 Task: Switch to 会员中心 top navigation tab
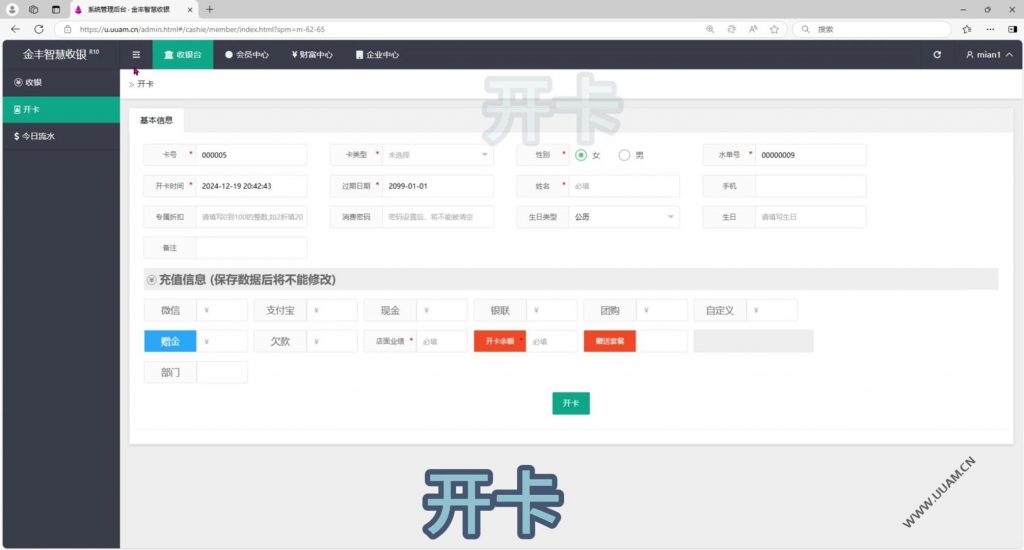pyautogui.click(x=246, y=55)
